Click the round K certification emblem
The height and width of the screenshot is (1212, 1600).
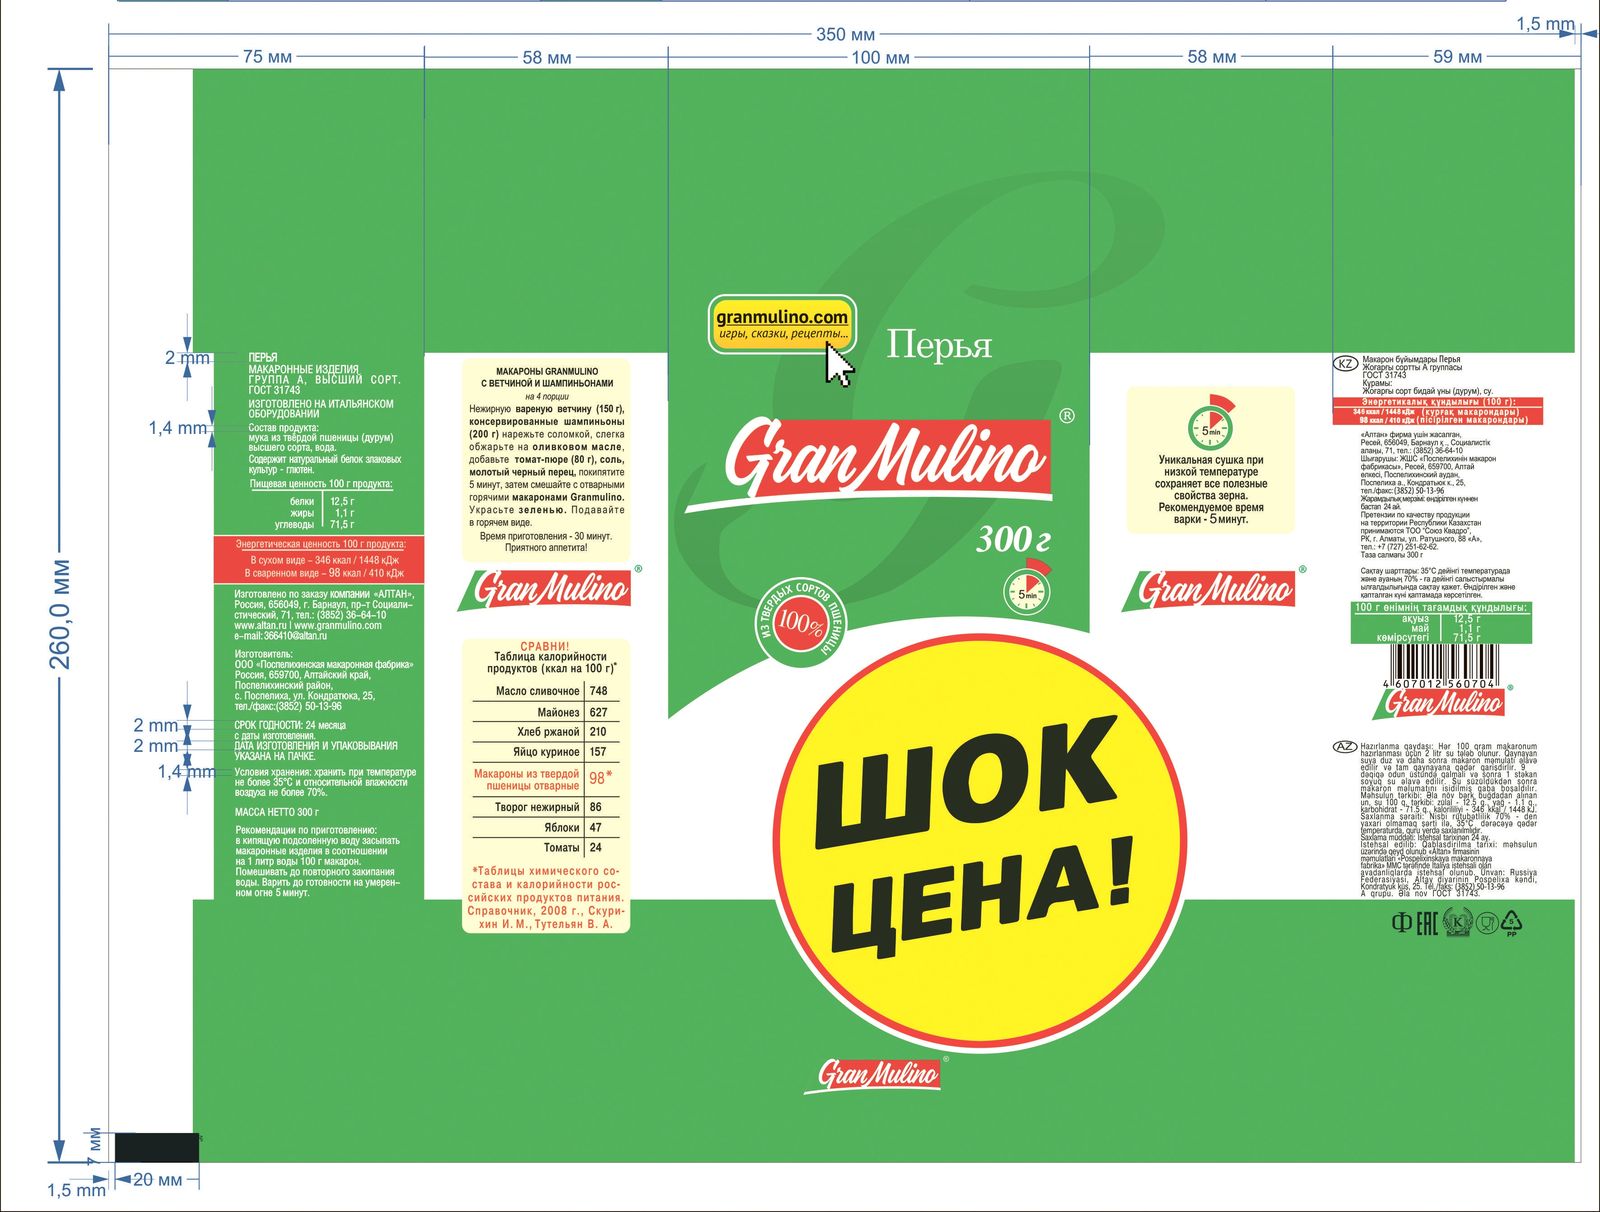[1458, 922]
